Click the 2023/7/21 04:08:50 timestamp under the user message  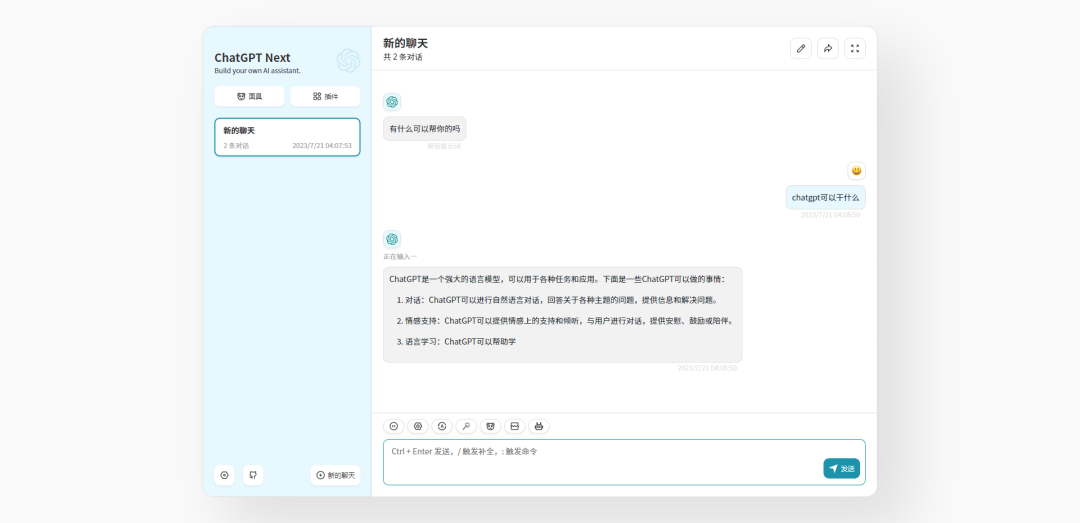tap(830, 215)
